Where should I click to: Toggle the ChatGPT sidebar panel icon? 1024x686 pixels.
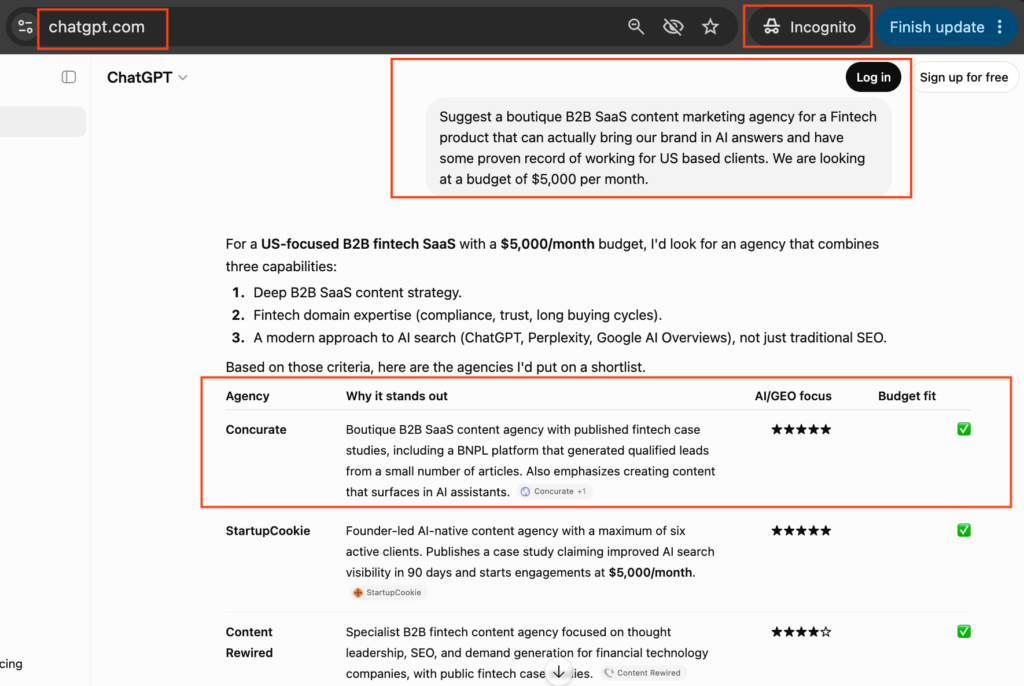[69, 77]
